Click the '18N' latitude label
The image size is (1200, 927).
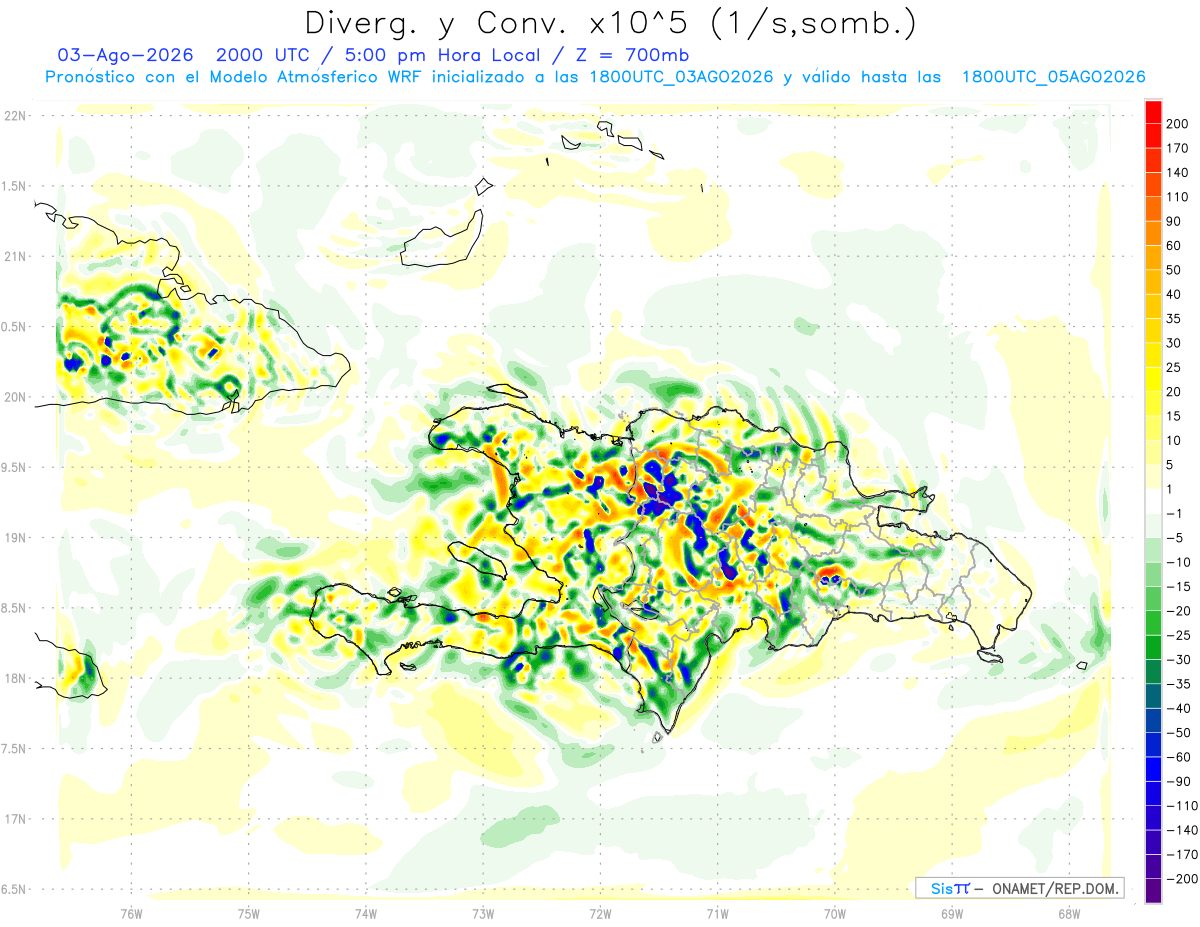tap(15, 678)
